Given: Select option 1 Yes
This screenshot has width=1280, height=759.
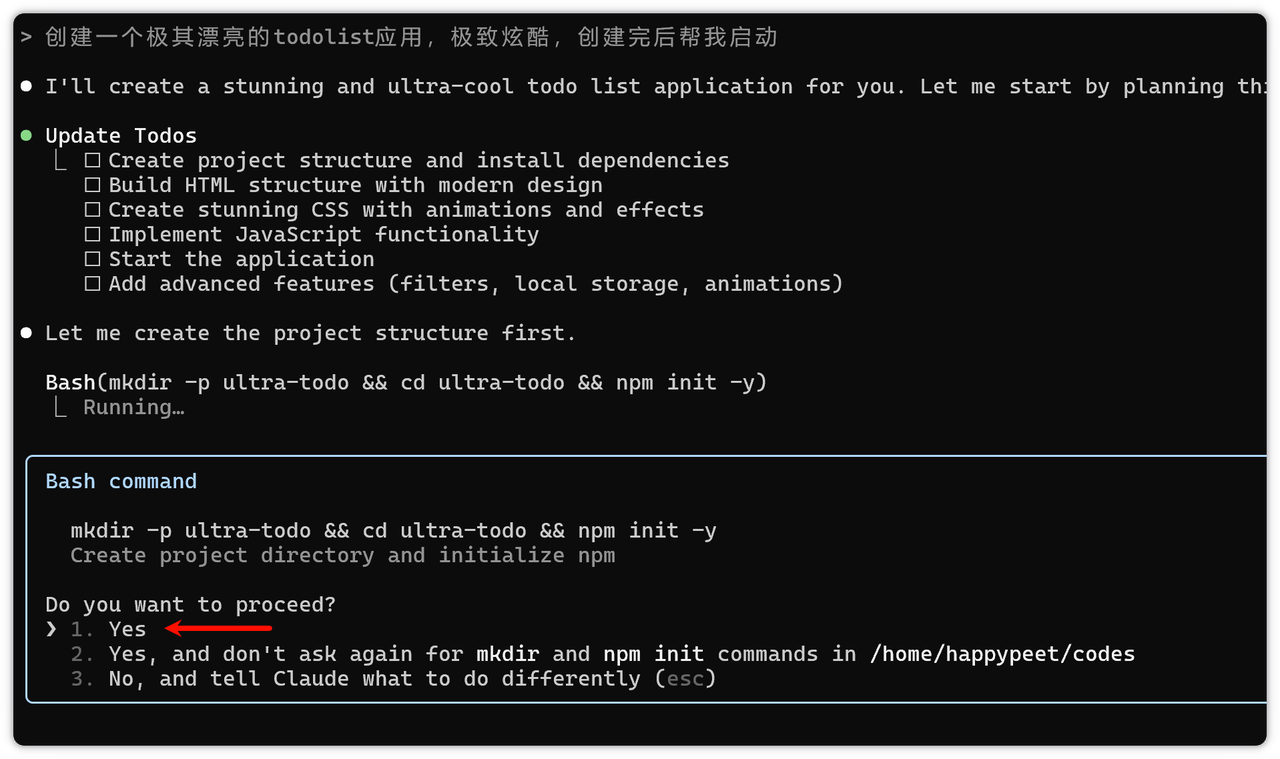Looking at the screenshot, I should click(126, 629).
